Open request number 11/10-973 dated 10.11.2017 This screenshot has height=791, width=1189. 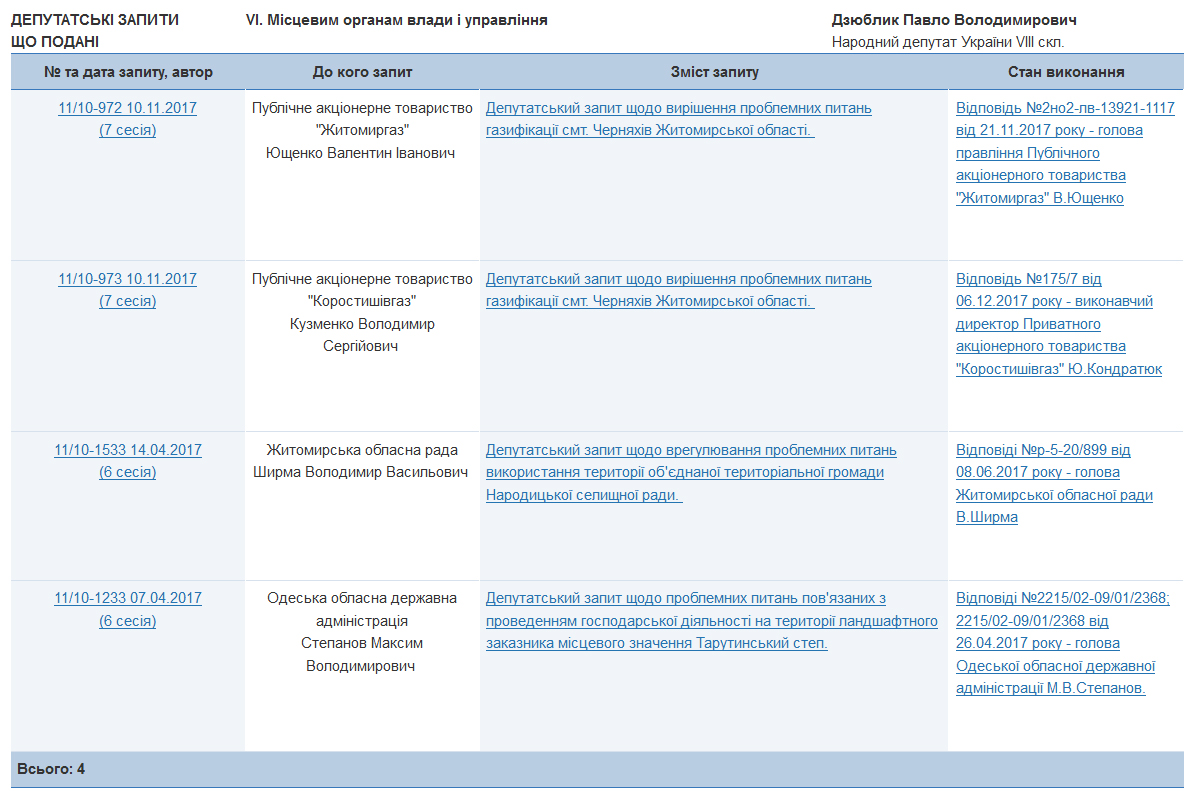point(127,279)
